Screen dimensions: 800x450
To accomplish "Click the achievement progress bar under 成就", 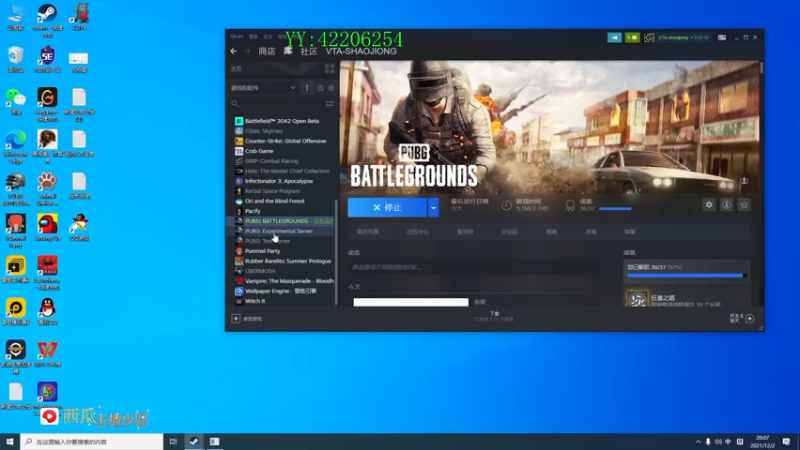I will [615, 209].
